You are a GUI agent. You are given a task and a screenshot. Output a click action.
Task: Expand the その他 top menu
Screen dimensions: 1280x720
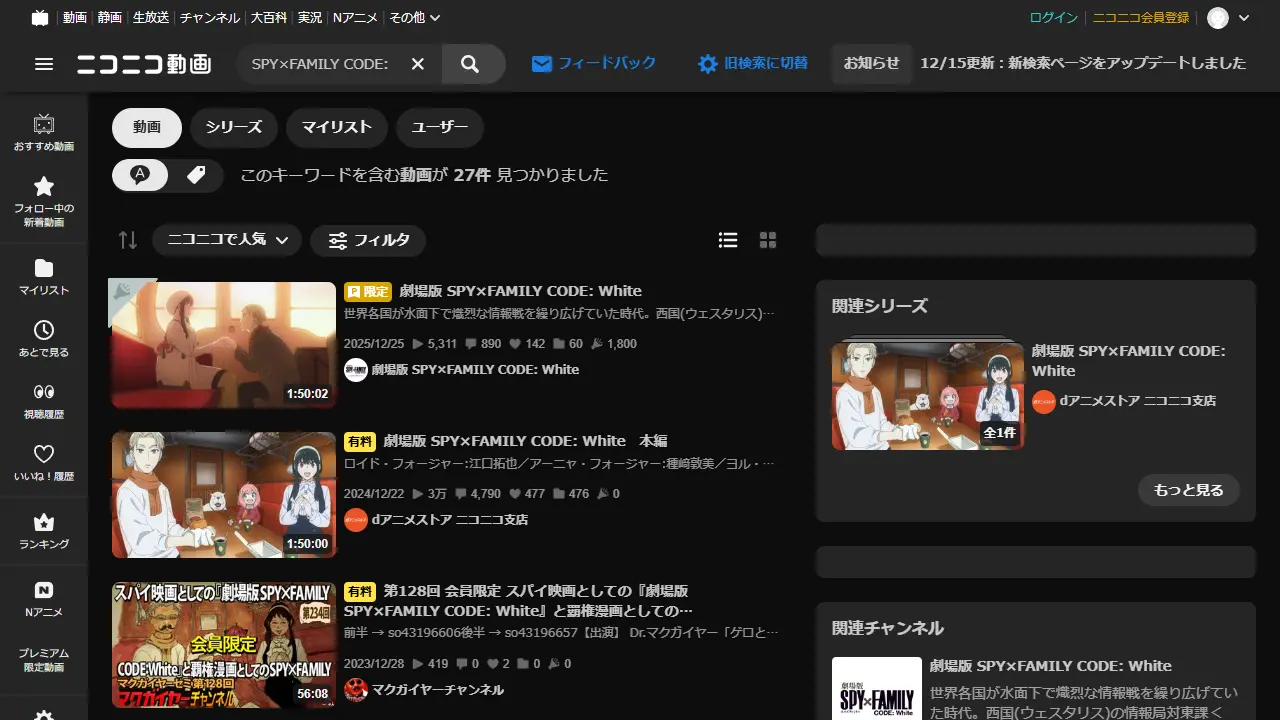coord(414,18)
